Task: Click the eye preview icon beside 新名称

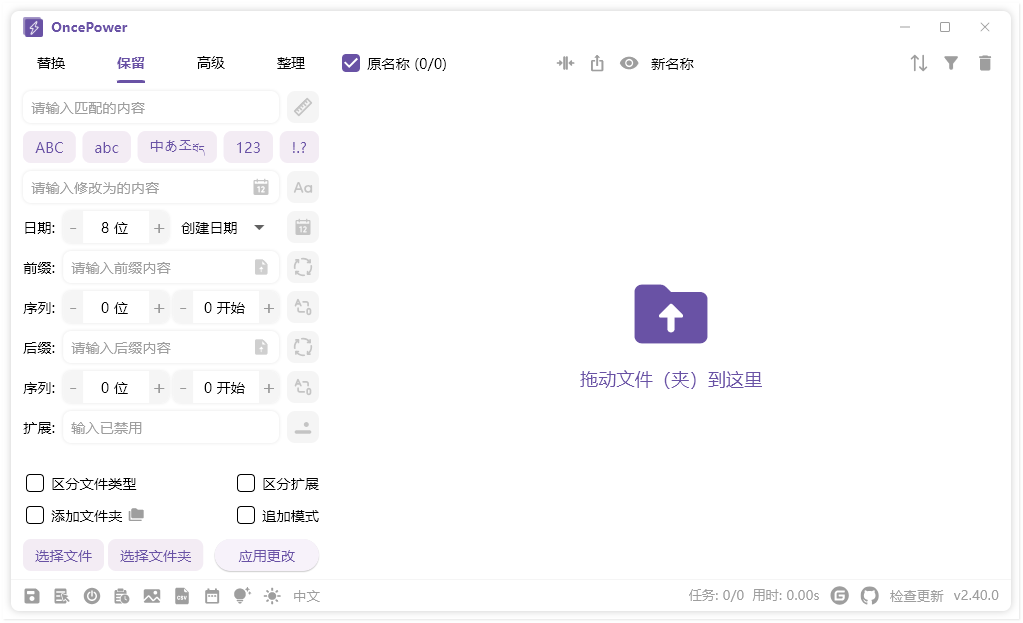Action: pyautogui.click(x=628, y=62)
